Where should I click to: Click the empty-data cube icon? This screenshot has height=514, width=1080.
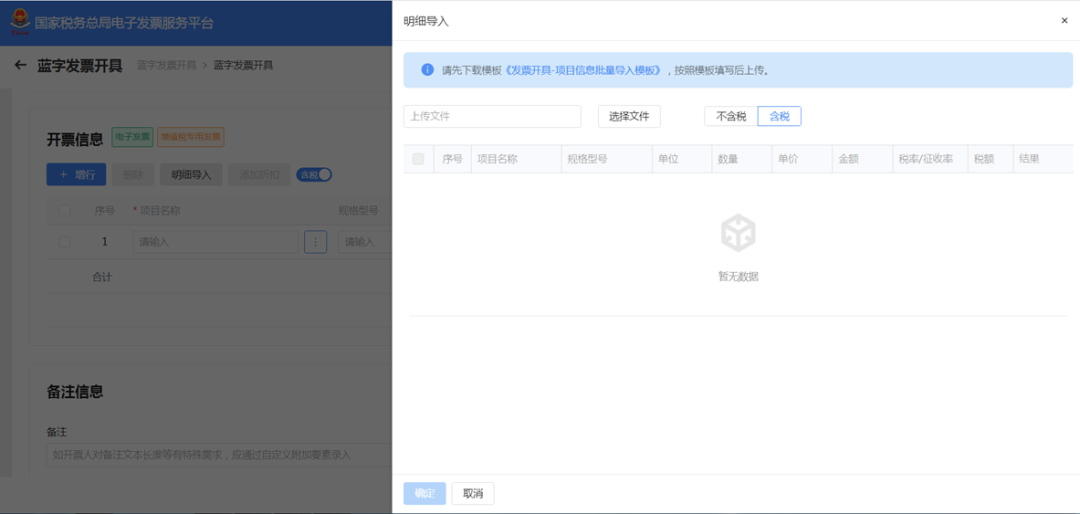pos(738,234)
